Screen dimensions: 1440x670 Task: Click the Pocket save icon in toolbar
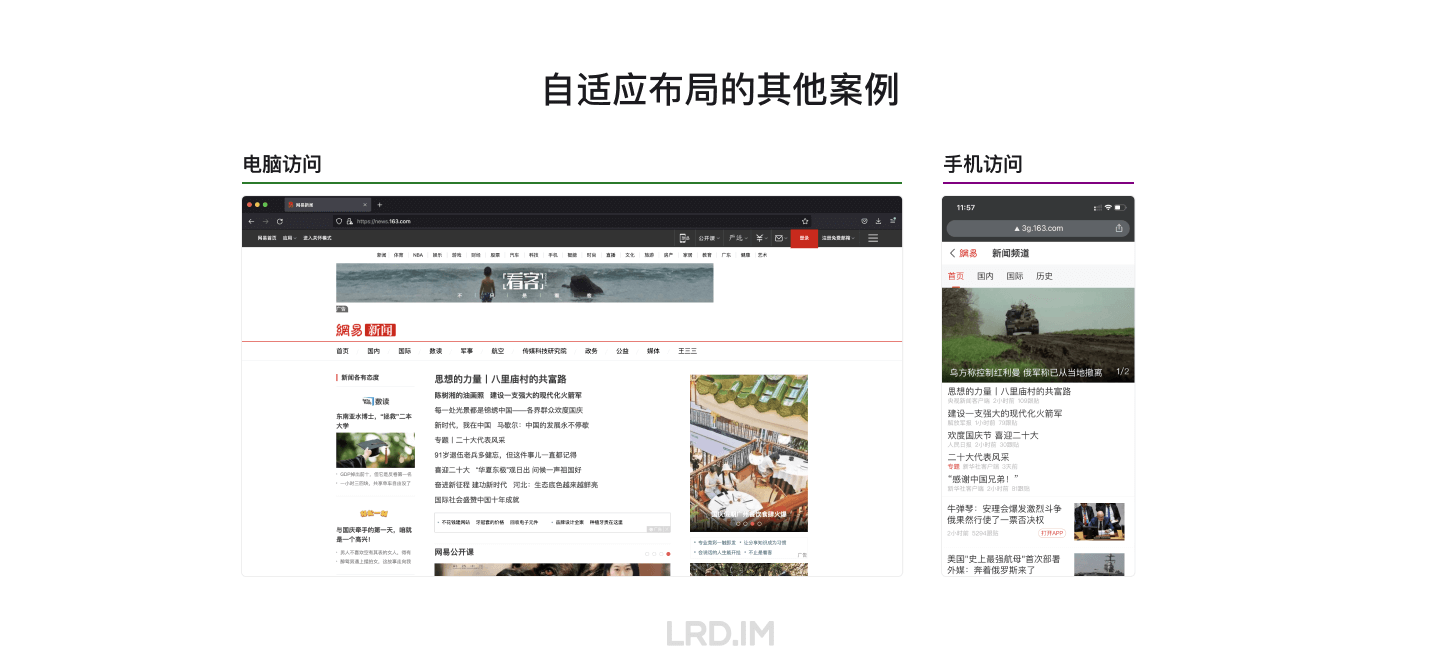coord(864,221)
